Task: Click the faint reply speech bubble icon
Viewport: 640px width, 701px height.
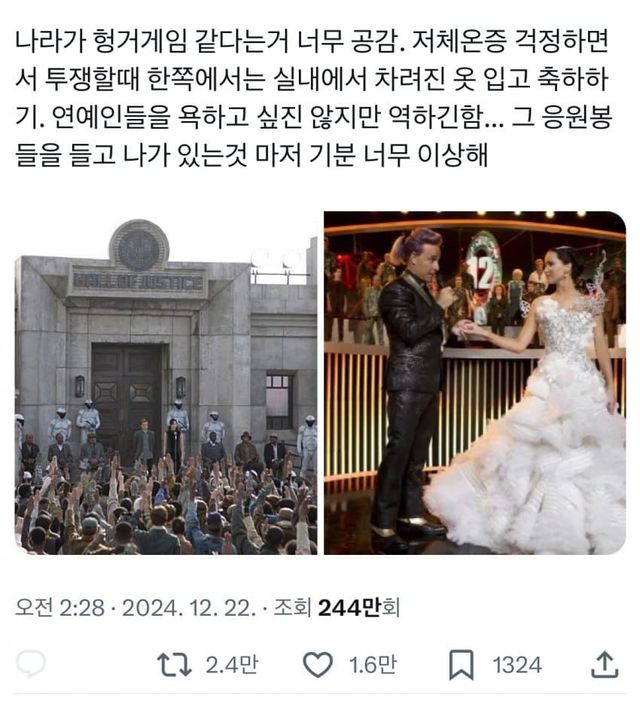Action: point(30,664)
